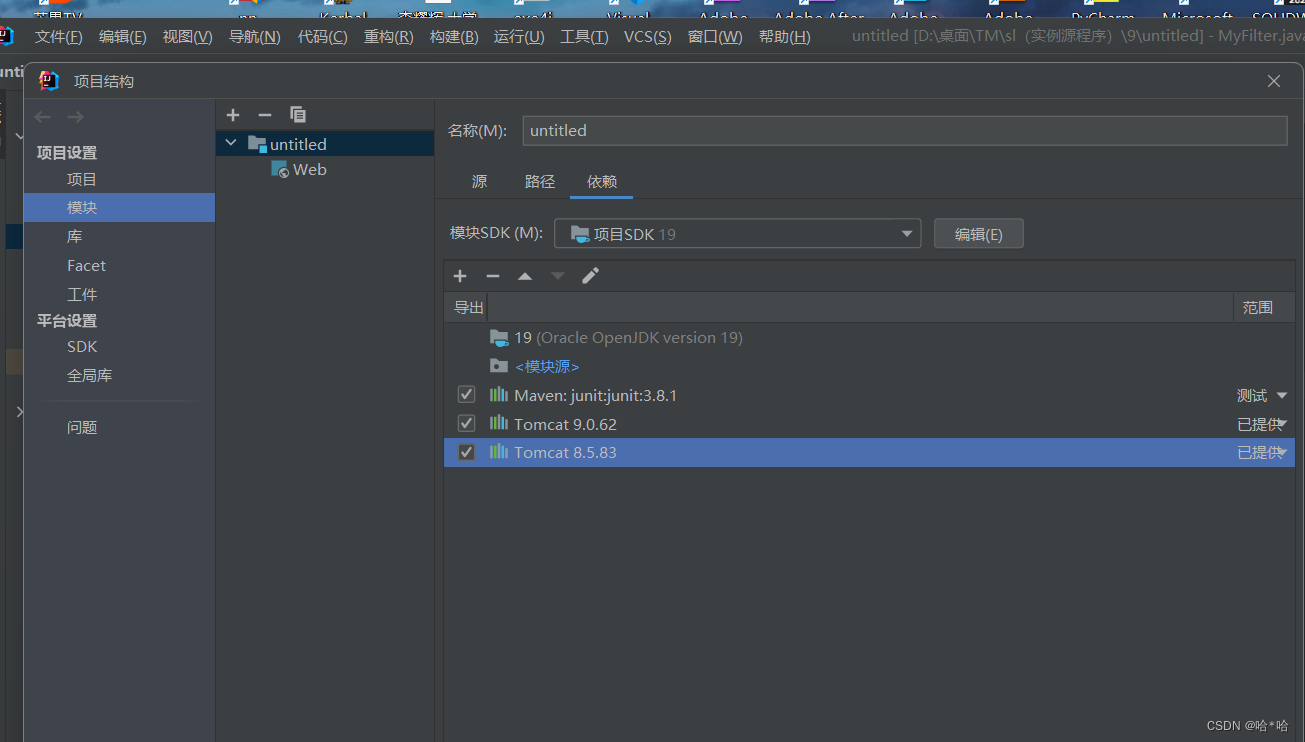This screenshot has width=1305, height=742.
Task: Toggle export checkbox for Maven junit
Action: tap(466, 395)
